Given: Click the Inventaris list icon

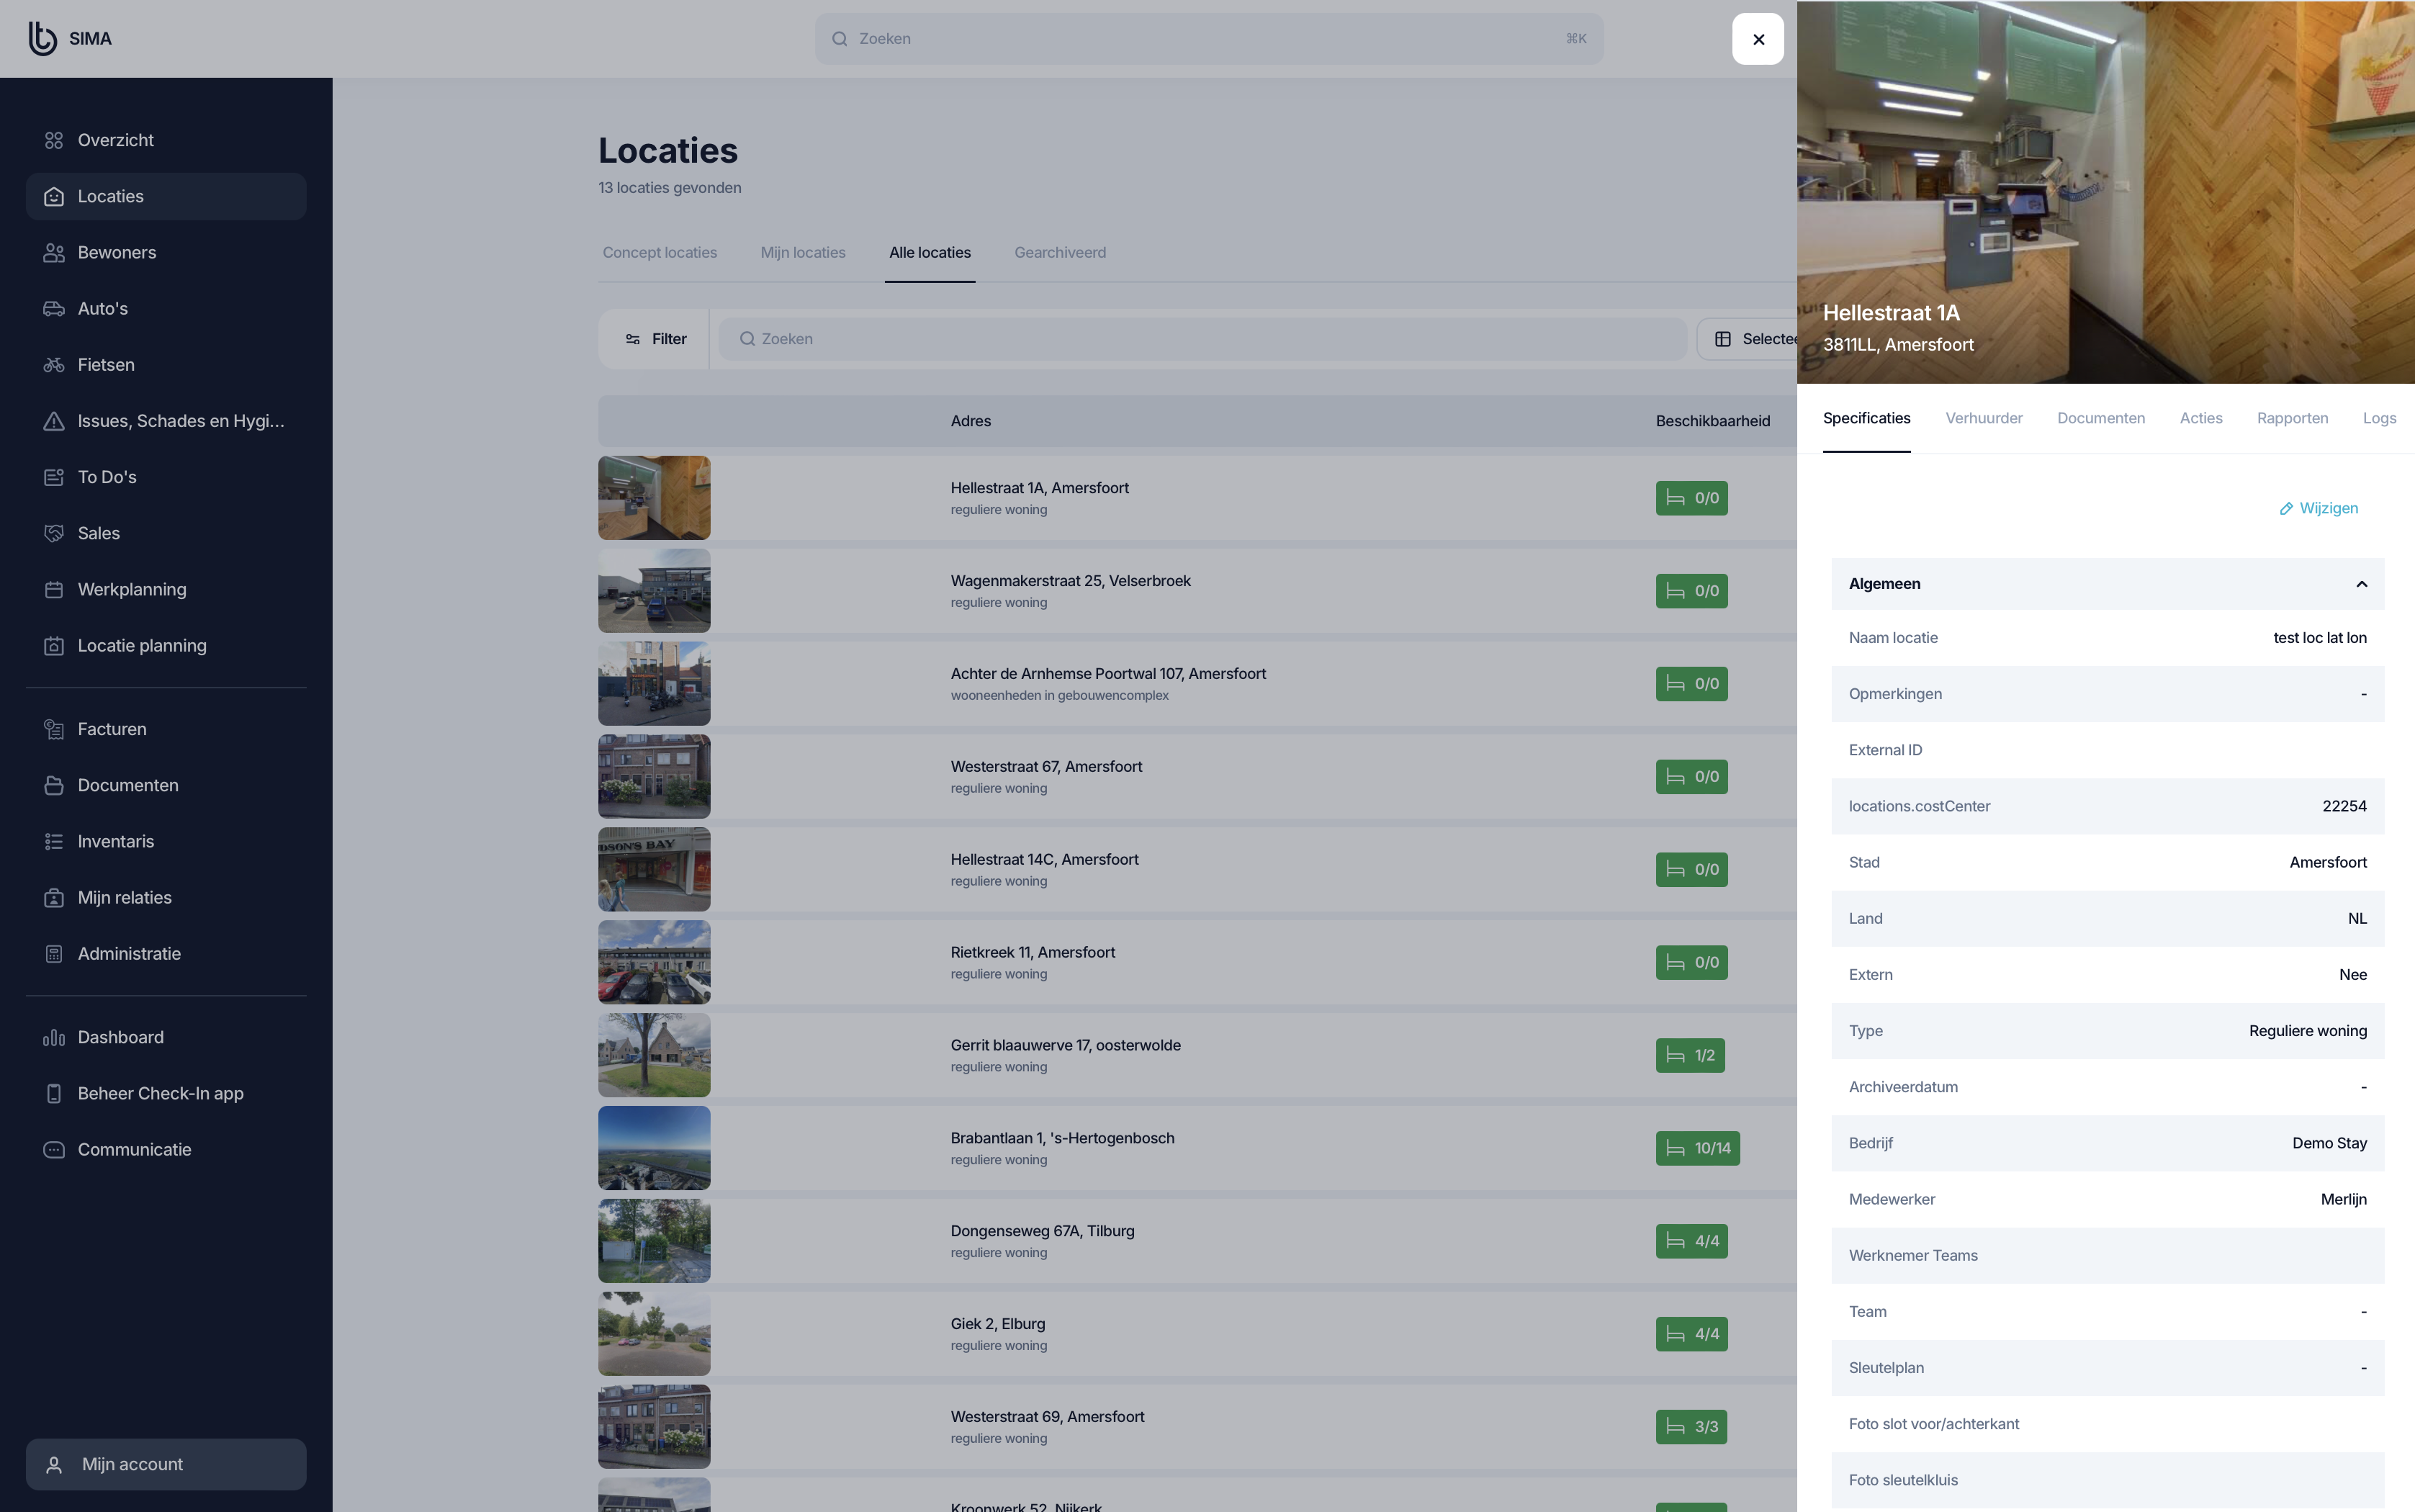Looking at the screenshot, I should (x=54, y=842).
